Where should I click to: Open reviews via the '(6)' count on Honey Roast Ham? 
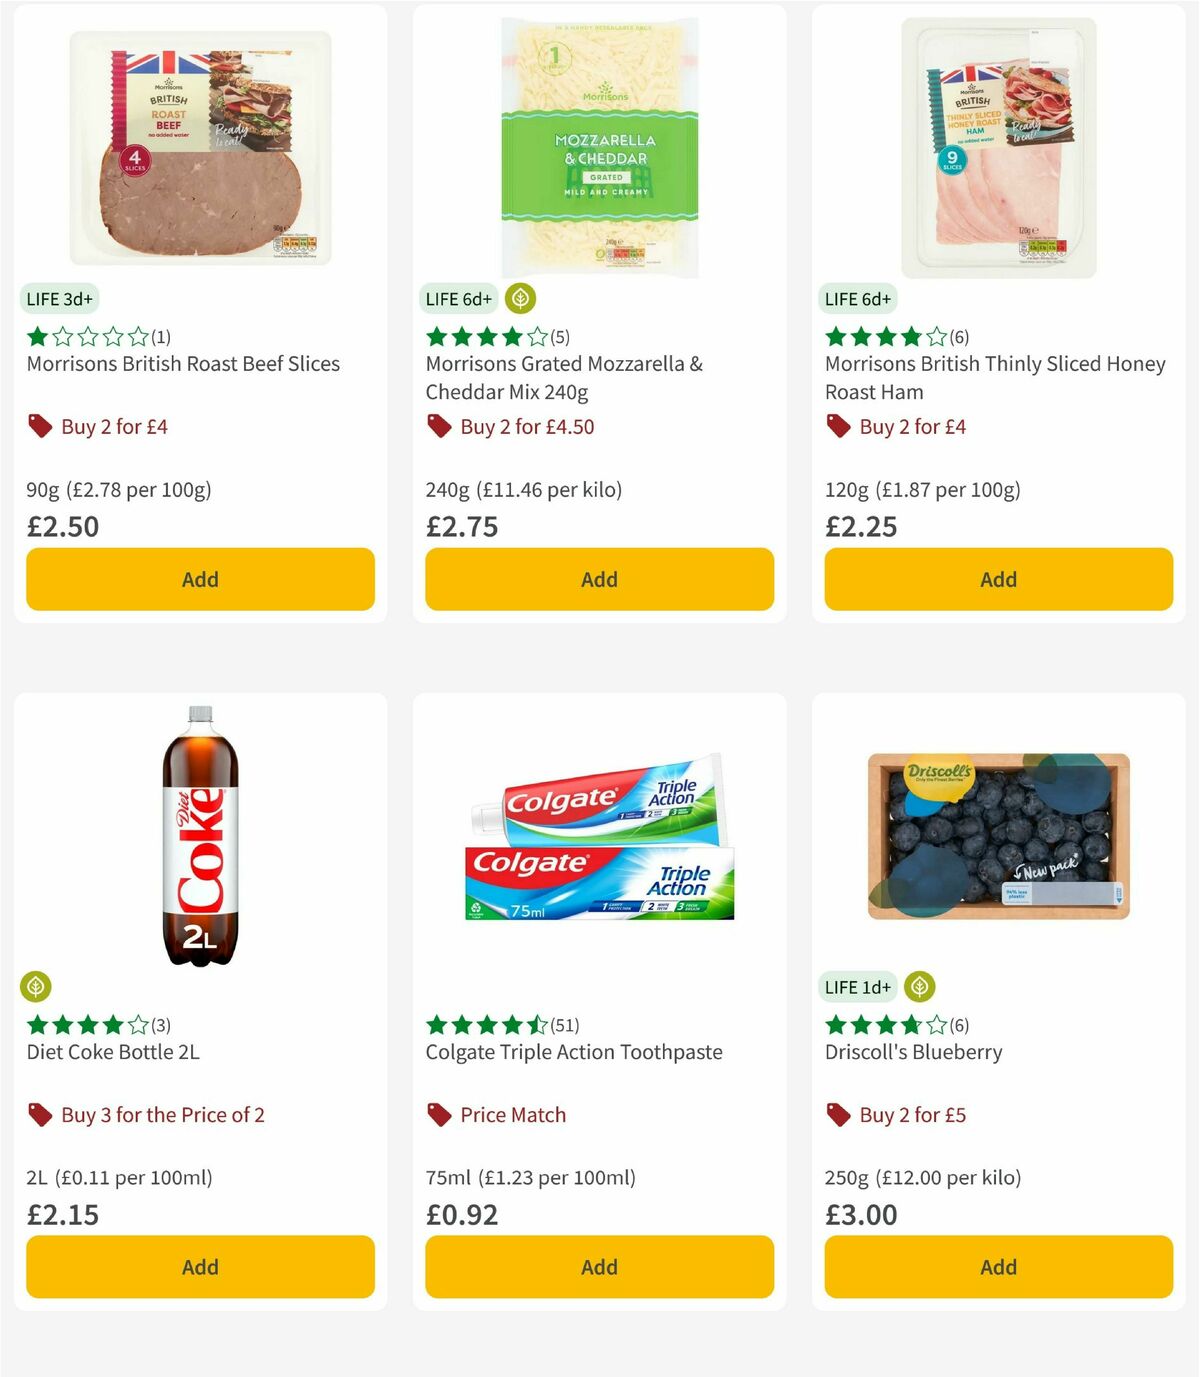960,337
